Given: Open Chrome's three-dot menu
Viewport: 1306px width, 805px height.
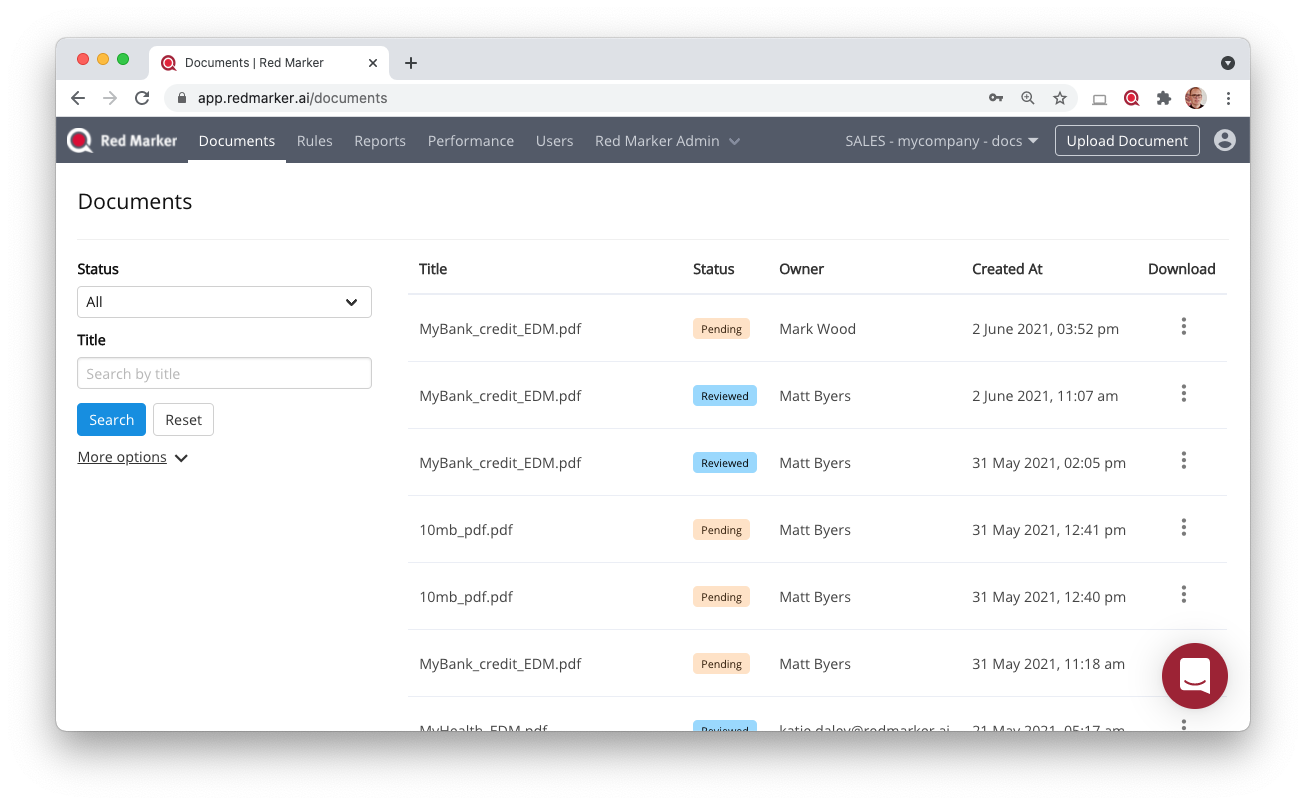Looking at the screenshot, I should coord(1228,98).
